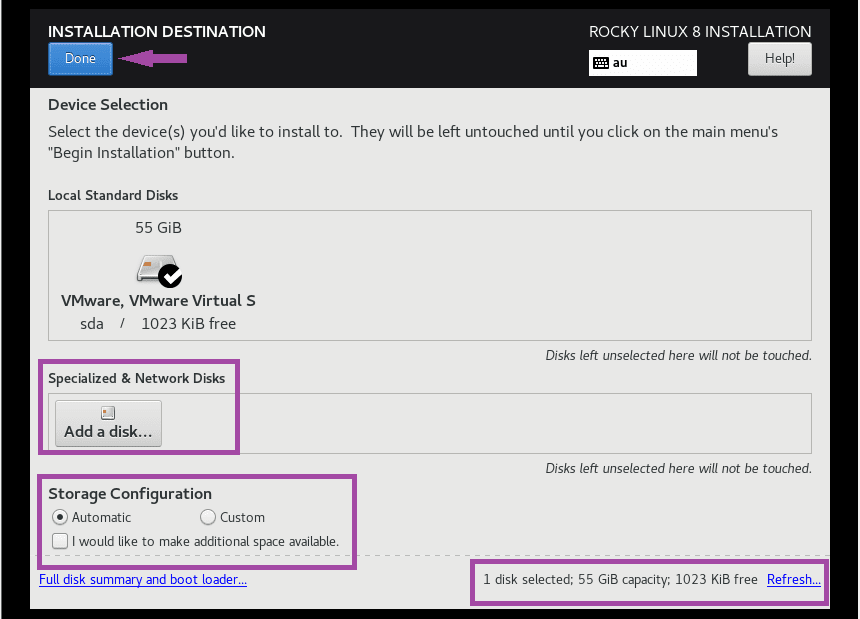Select the 55 GiB disk label
The width and height of the screenshot is (860, 619).
coord(158,228)
